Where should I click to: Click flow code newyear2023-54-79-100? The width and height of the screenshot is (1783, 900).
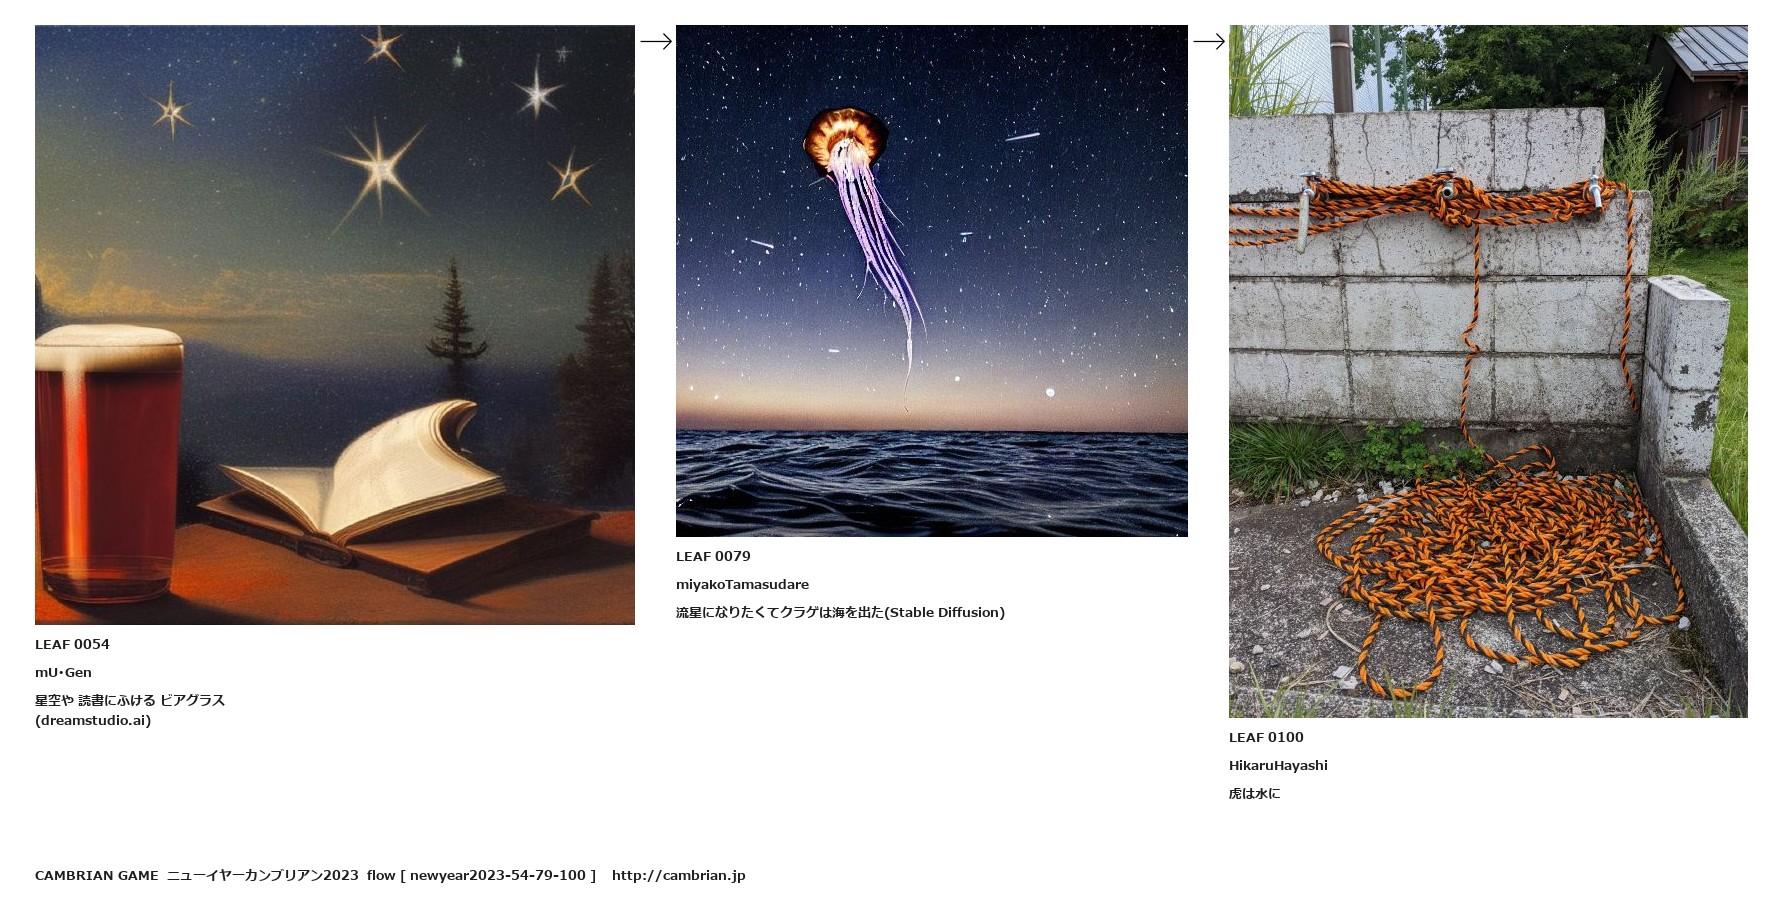coord(497,875)
